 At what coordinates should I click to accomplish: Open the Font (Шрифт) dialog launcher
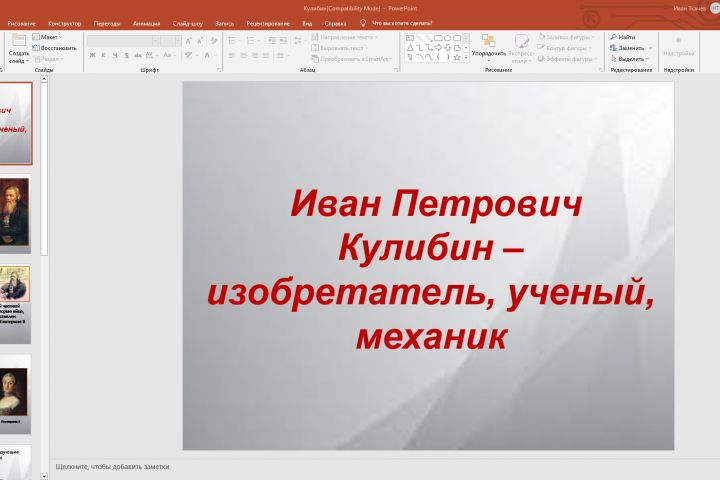pyautogui.click(x=219, y=70)
